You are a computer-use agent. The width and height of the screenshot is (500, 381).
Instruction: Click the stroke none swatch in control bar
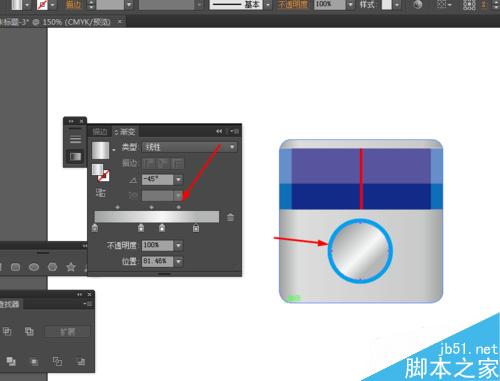(x=42, y=5)
